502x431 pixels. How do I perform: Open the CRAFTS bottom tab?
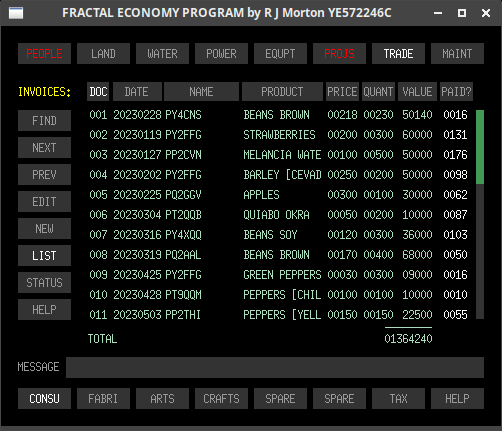click(221, 398)
